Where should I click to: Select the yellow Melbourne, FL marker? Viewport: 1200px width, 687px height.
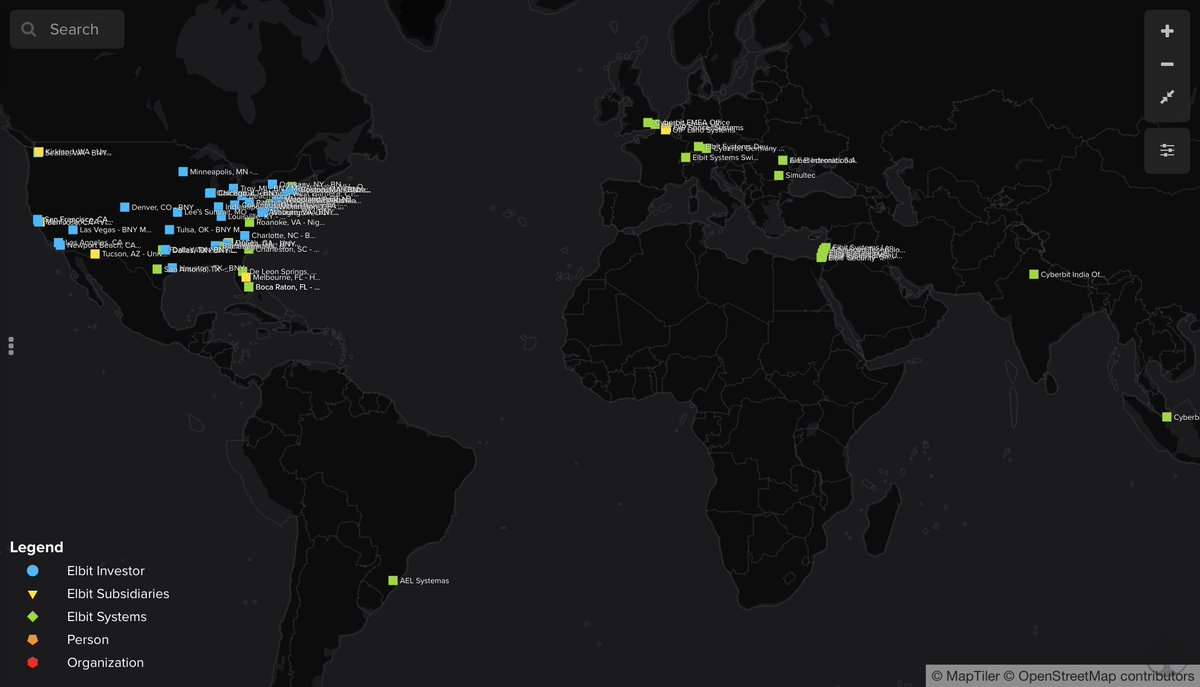click(x=246, y=277)
